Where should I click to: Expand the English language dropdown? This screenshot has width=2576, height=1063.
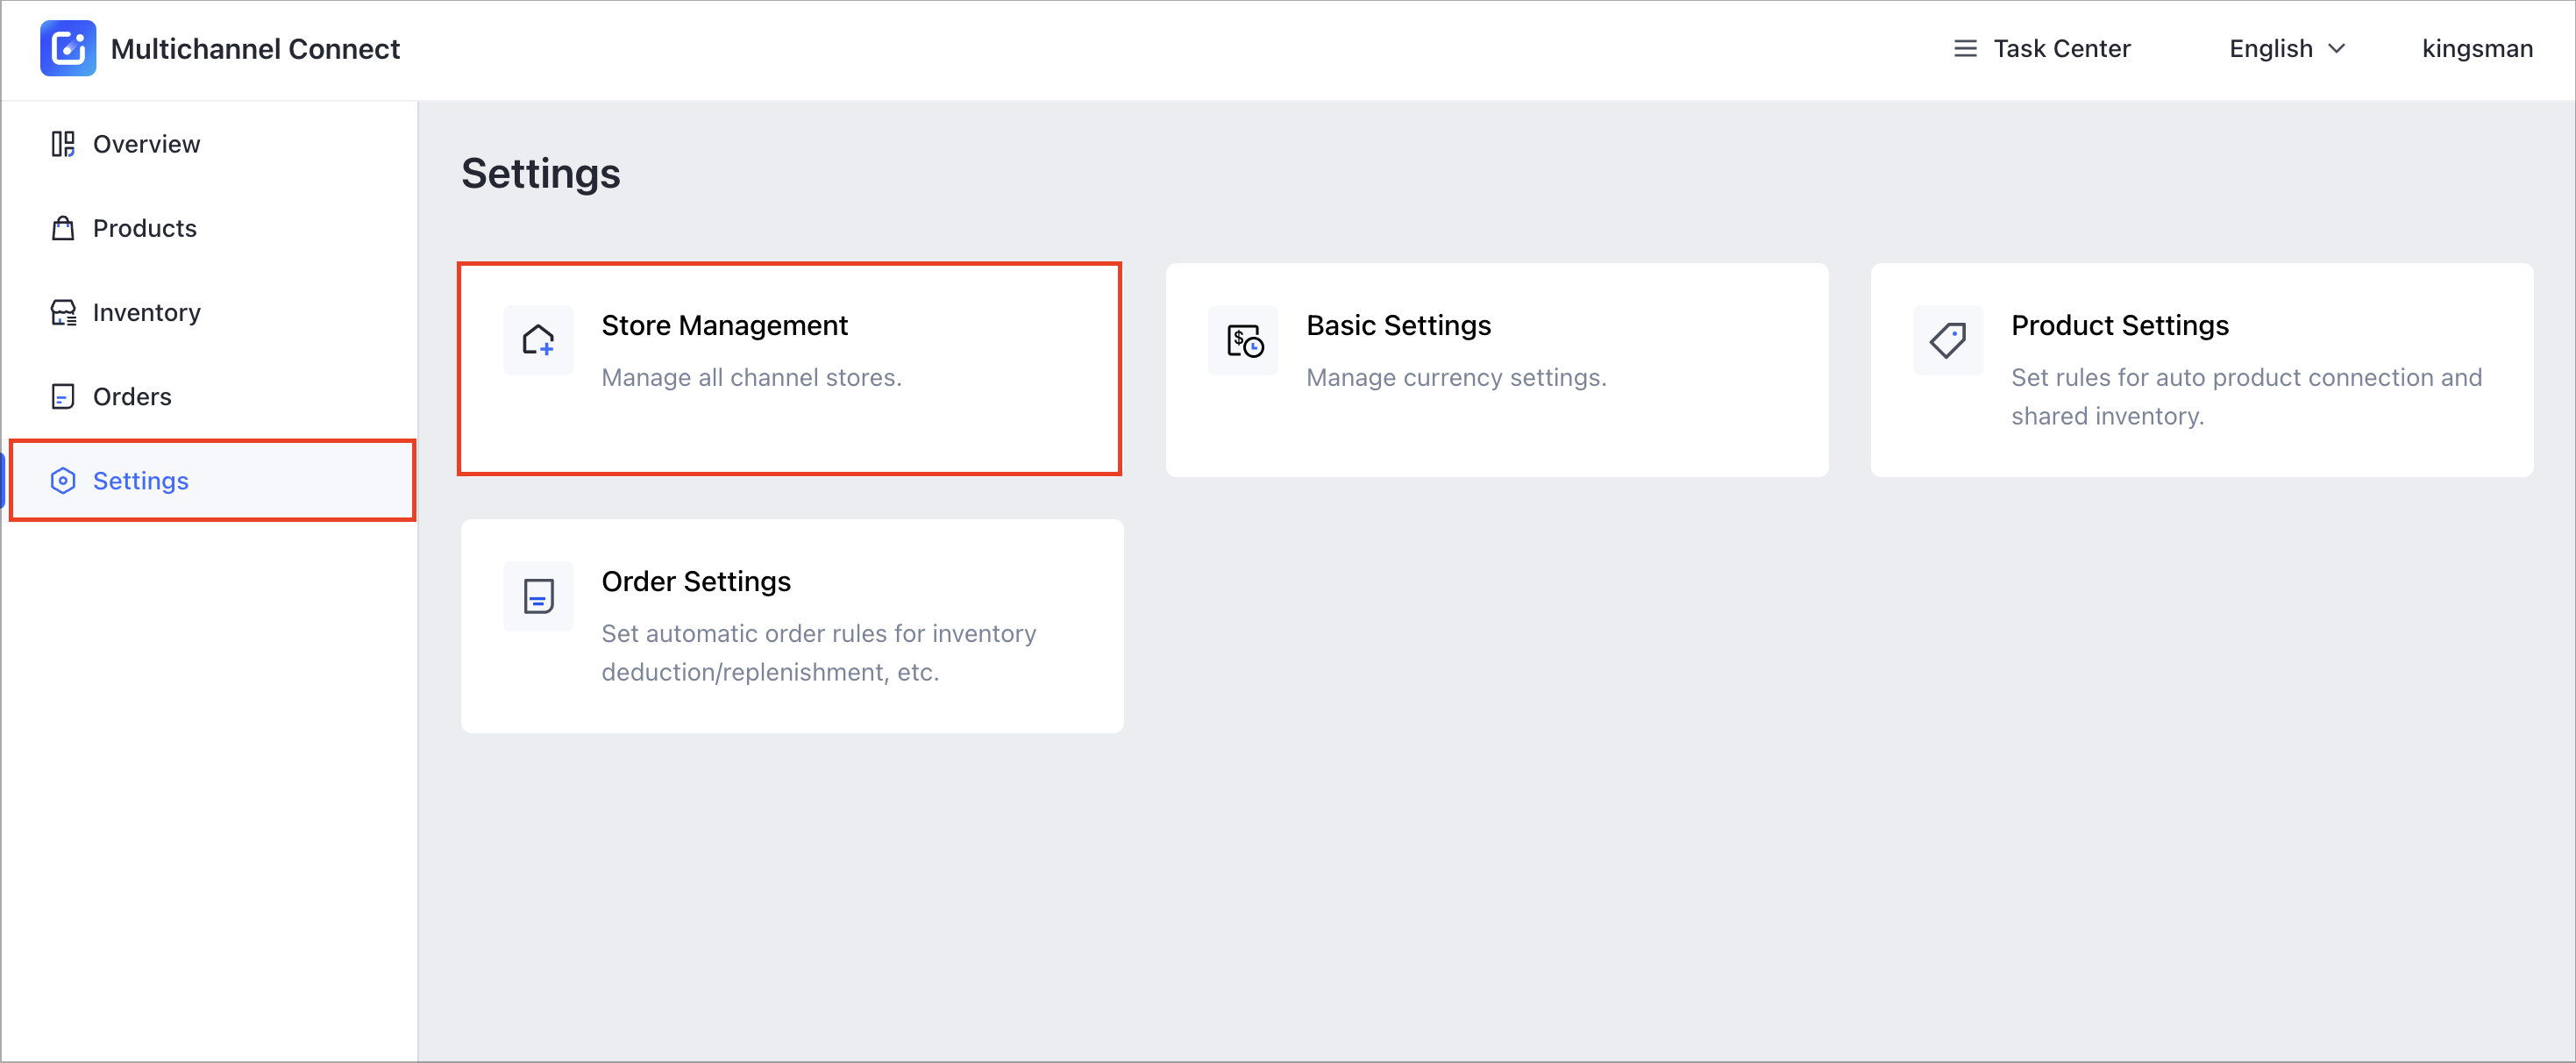(x=2287, y=48)
